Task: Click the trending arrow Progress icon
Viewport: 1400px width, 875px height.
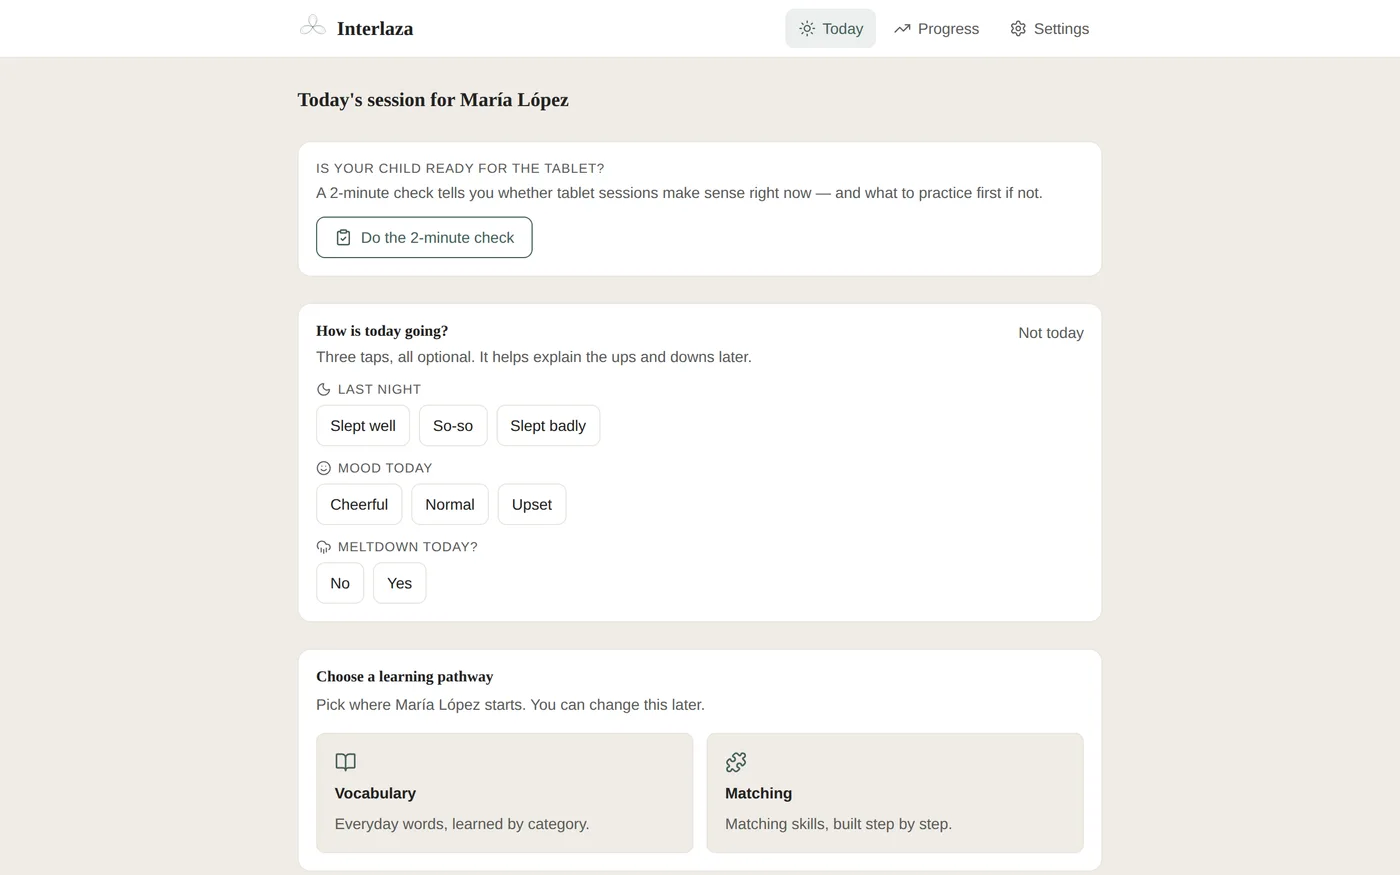Action: (902, 29)
